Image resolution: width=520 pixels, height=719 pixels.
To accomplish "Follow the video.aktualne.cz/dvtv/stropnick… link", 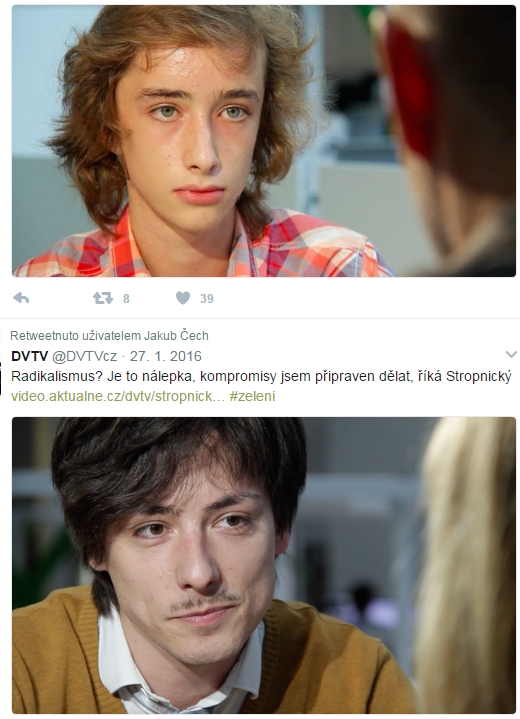I will pos(118,396).
